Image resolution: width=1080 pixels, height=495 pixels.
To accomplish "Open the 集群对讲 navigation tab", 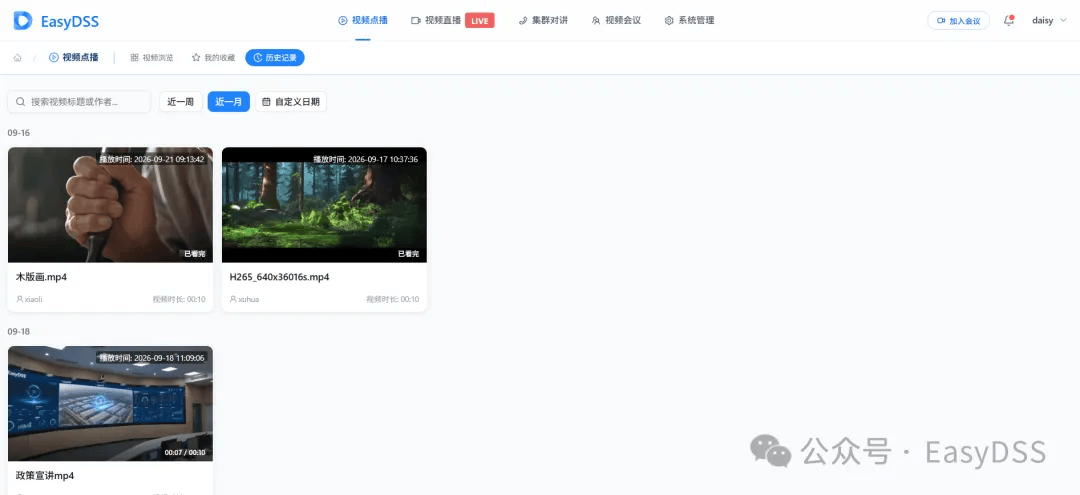I will click(x=543, y=21).
